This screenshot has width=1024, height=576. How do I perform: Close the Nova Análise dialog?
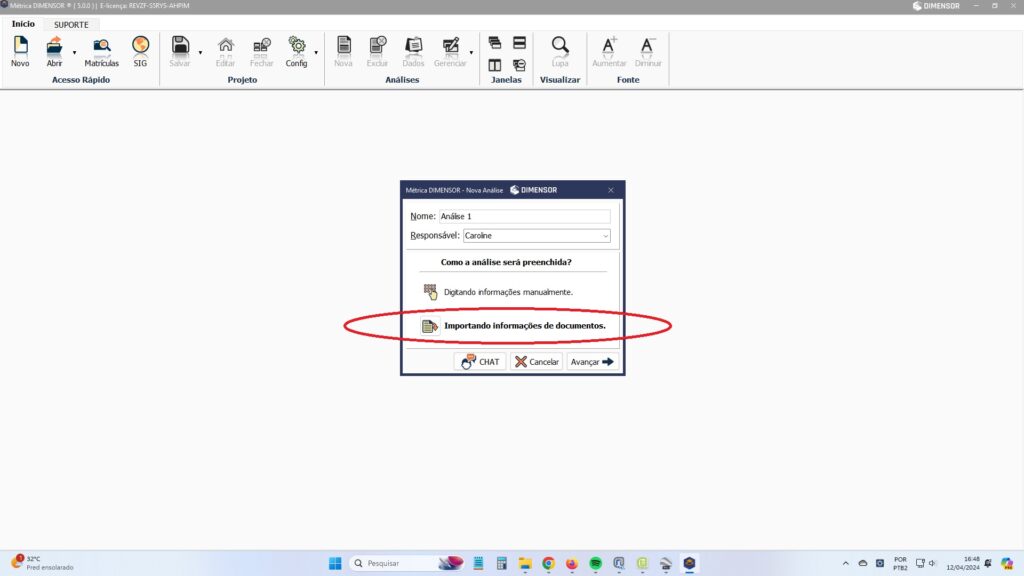tap(611, 190)
